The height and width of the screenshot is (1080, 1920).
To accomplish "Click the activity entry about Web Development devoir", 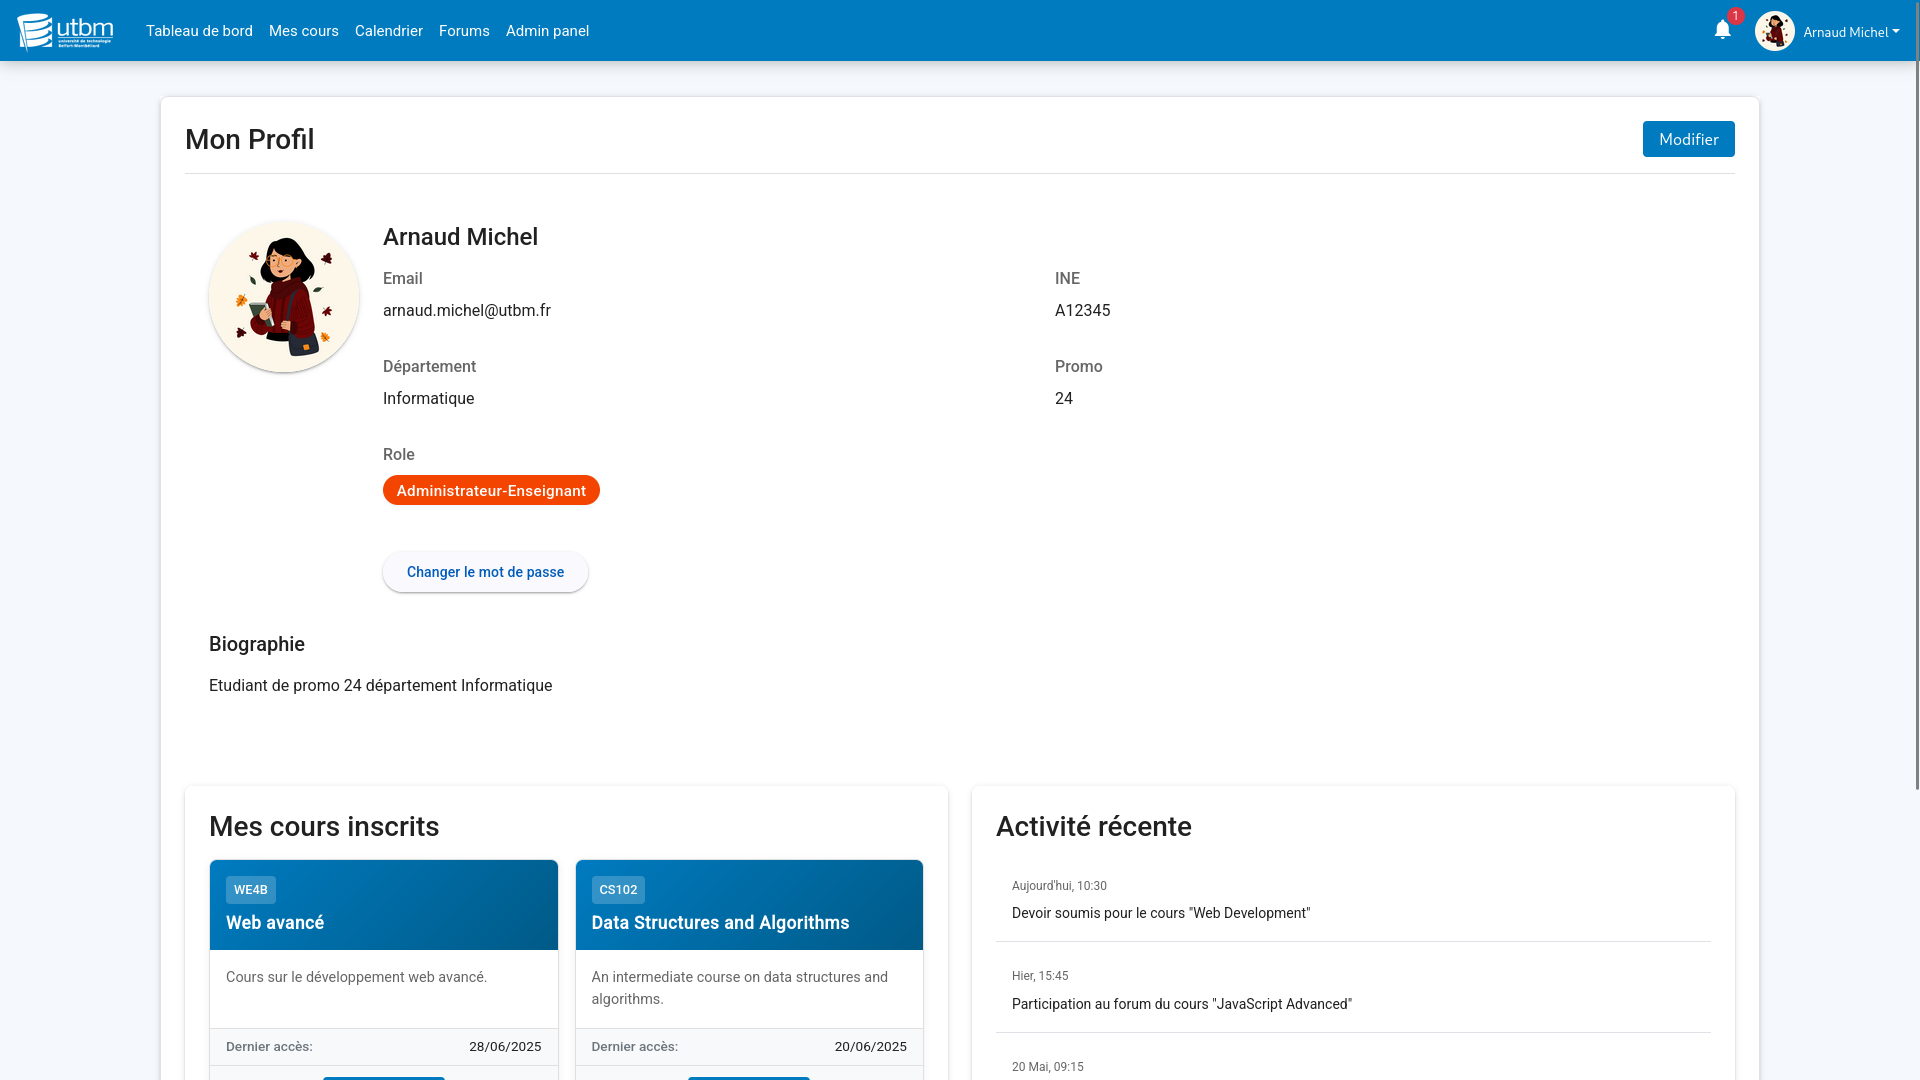I will coord(1161,912).
